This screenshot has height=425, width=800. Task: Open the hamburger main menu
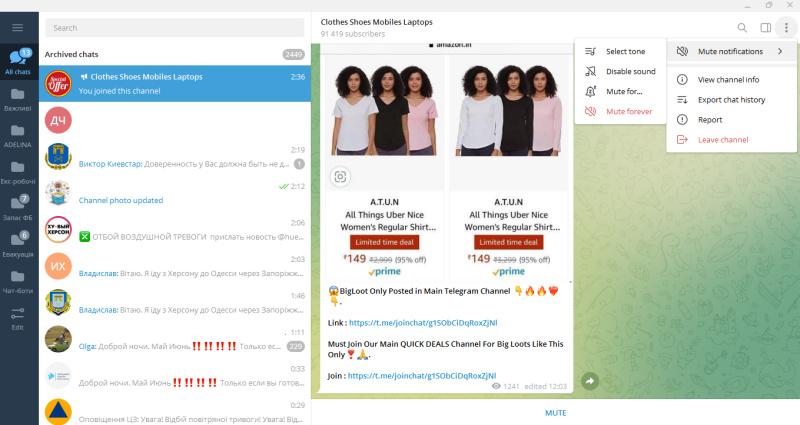(x=18, y=28)
